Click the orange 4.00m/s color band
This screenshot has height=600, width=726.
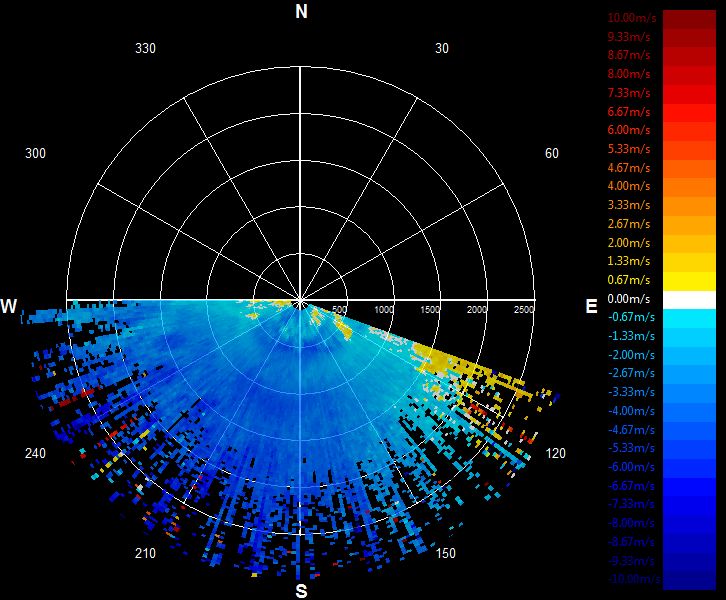pos(689,188)
